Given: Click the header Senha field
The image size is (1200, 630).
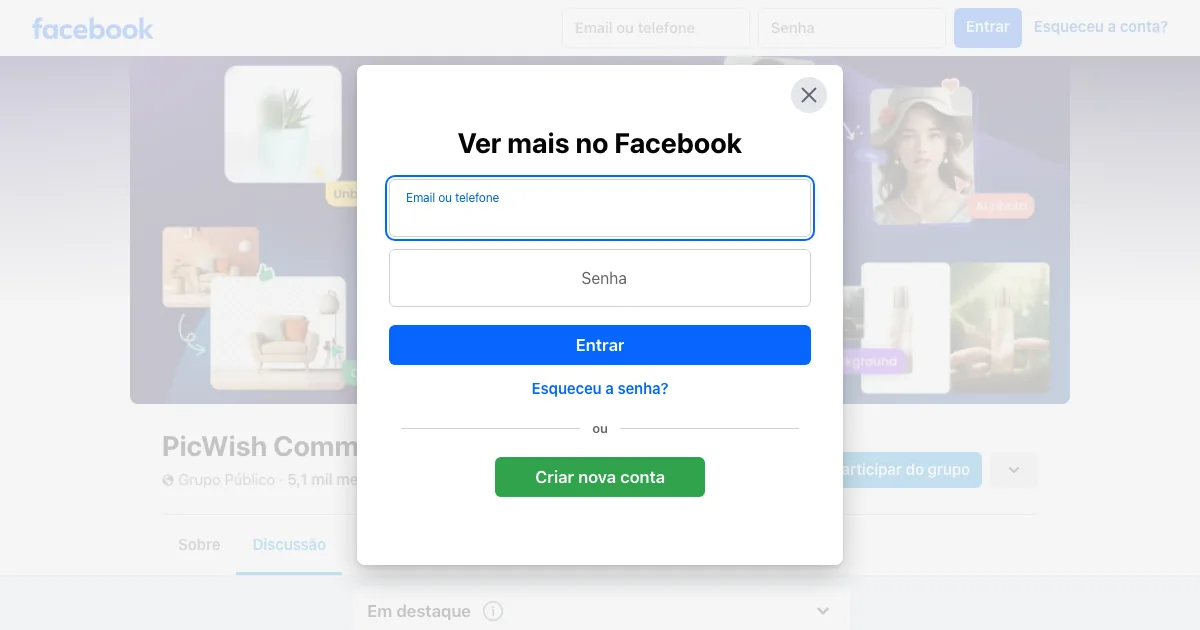Looking at the screenshot, I should 852,28.
